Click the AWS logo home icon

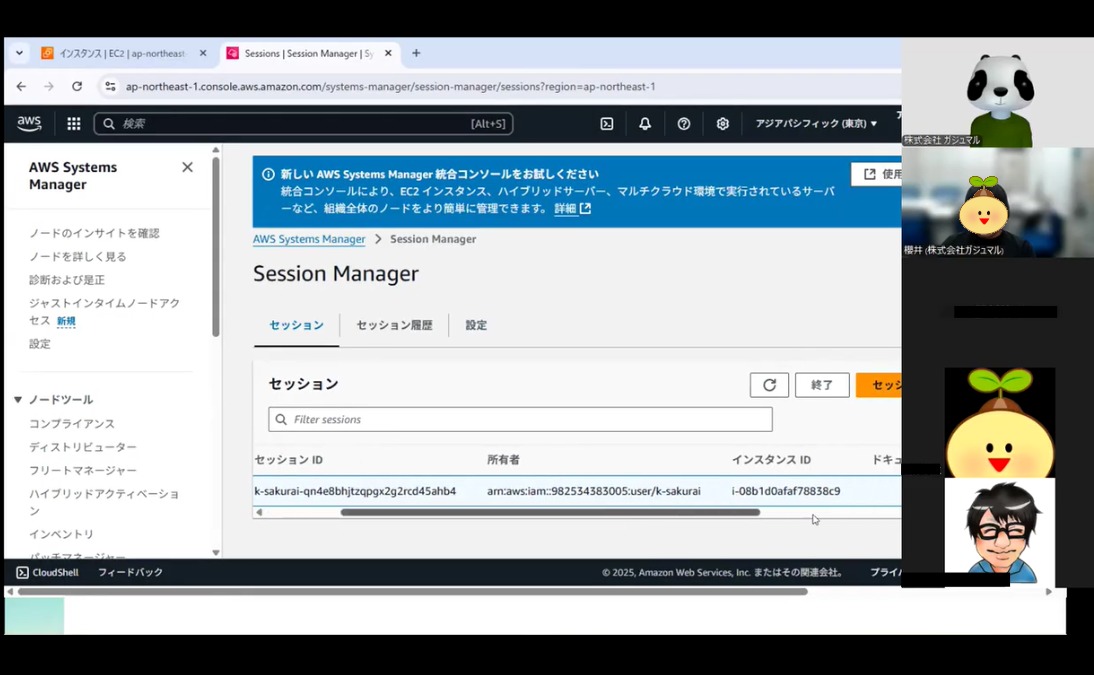coord(29,123)
